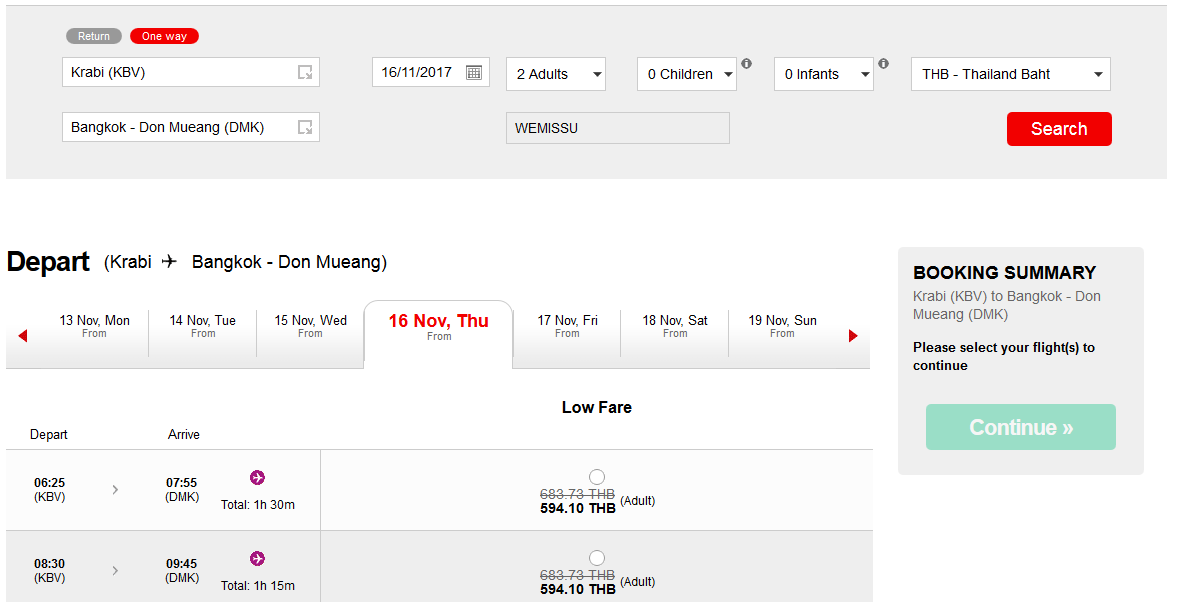Viewport: 1191px width, 602px height.
Task: Click the Continue button in the Booking Summary
Action: pyautogui.click(x=1020, y=427)
